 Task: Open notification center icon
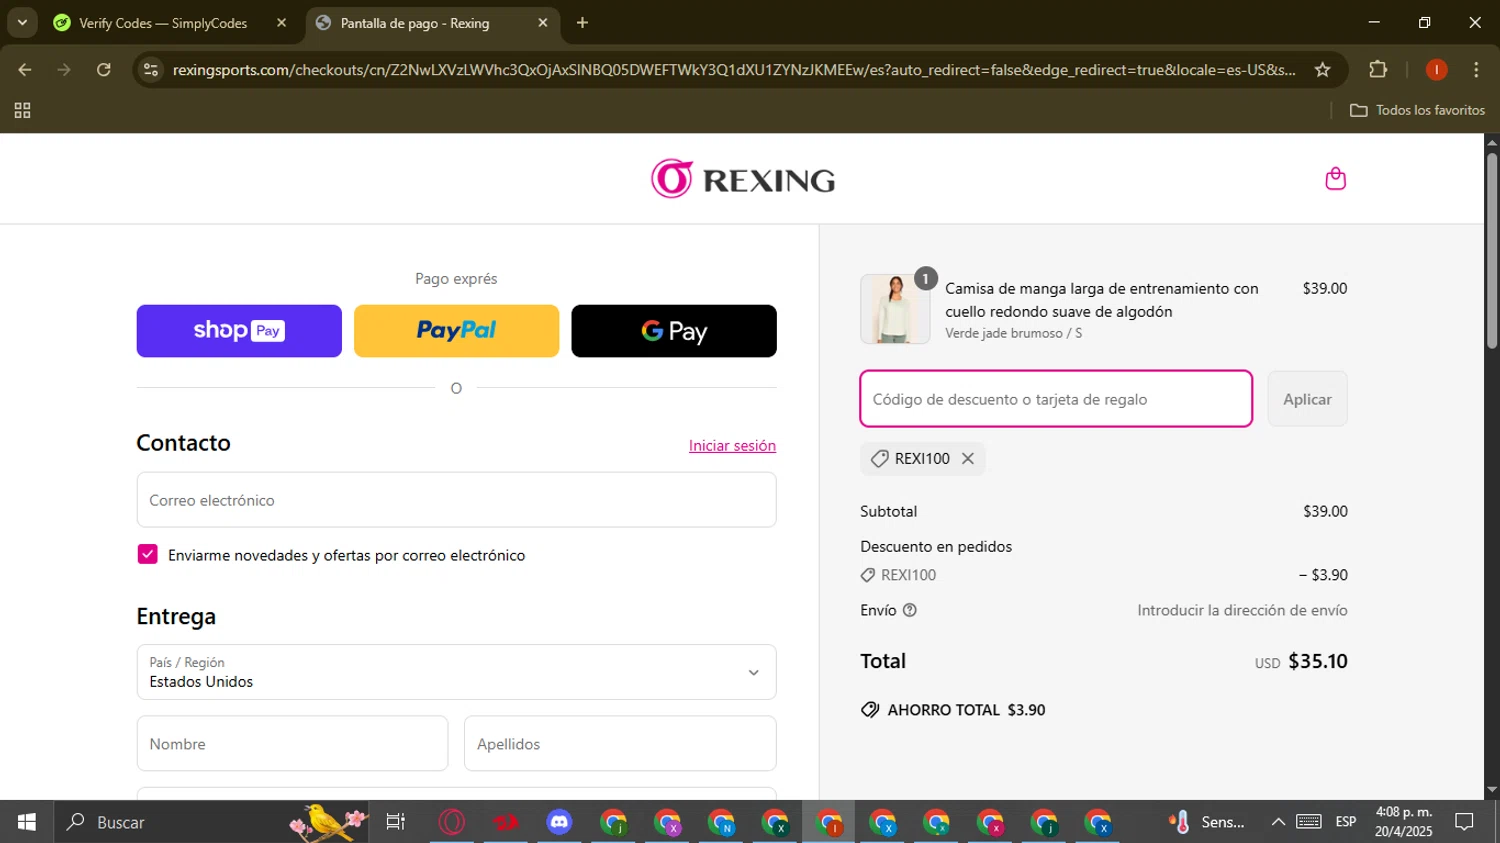coord(1465,822)
